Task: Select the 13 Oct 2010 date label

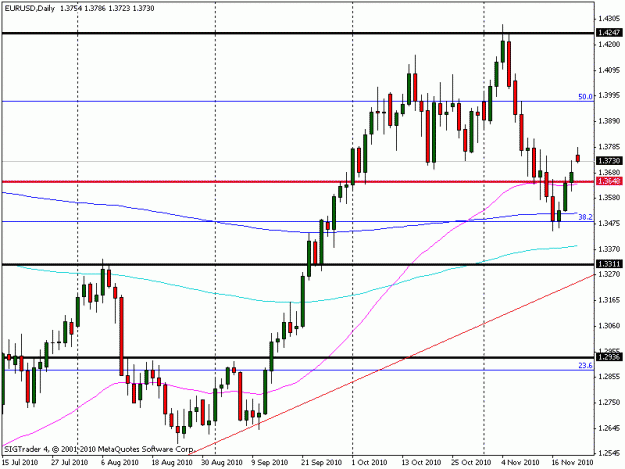Action: [x=422, y=463]
